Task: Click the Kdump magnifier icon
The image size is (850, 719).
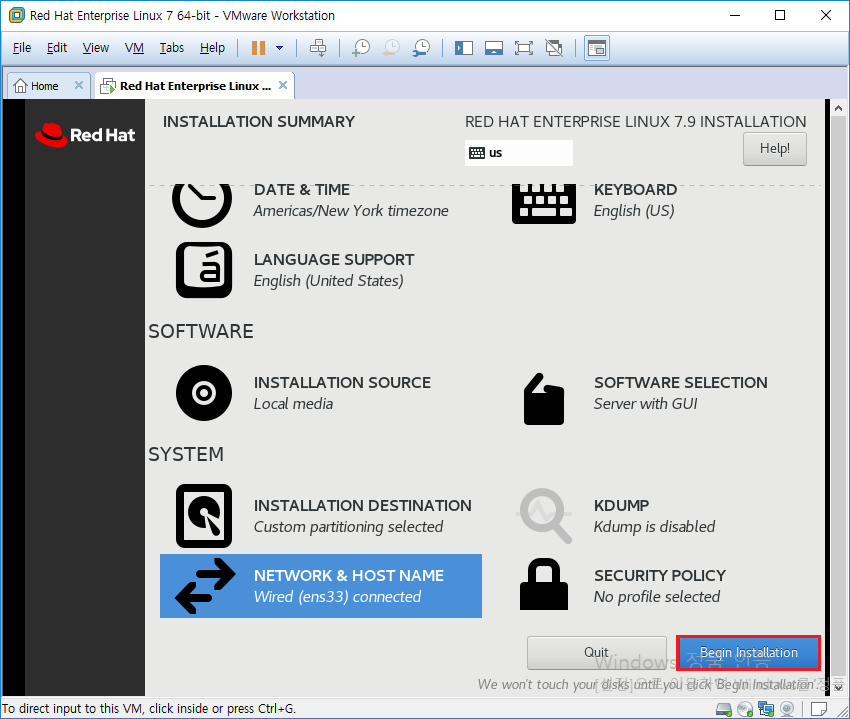Action: tap(545, 516)
